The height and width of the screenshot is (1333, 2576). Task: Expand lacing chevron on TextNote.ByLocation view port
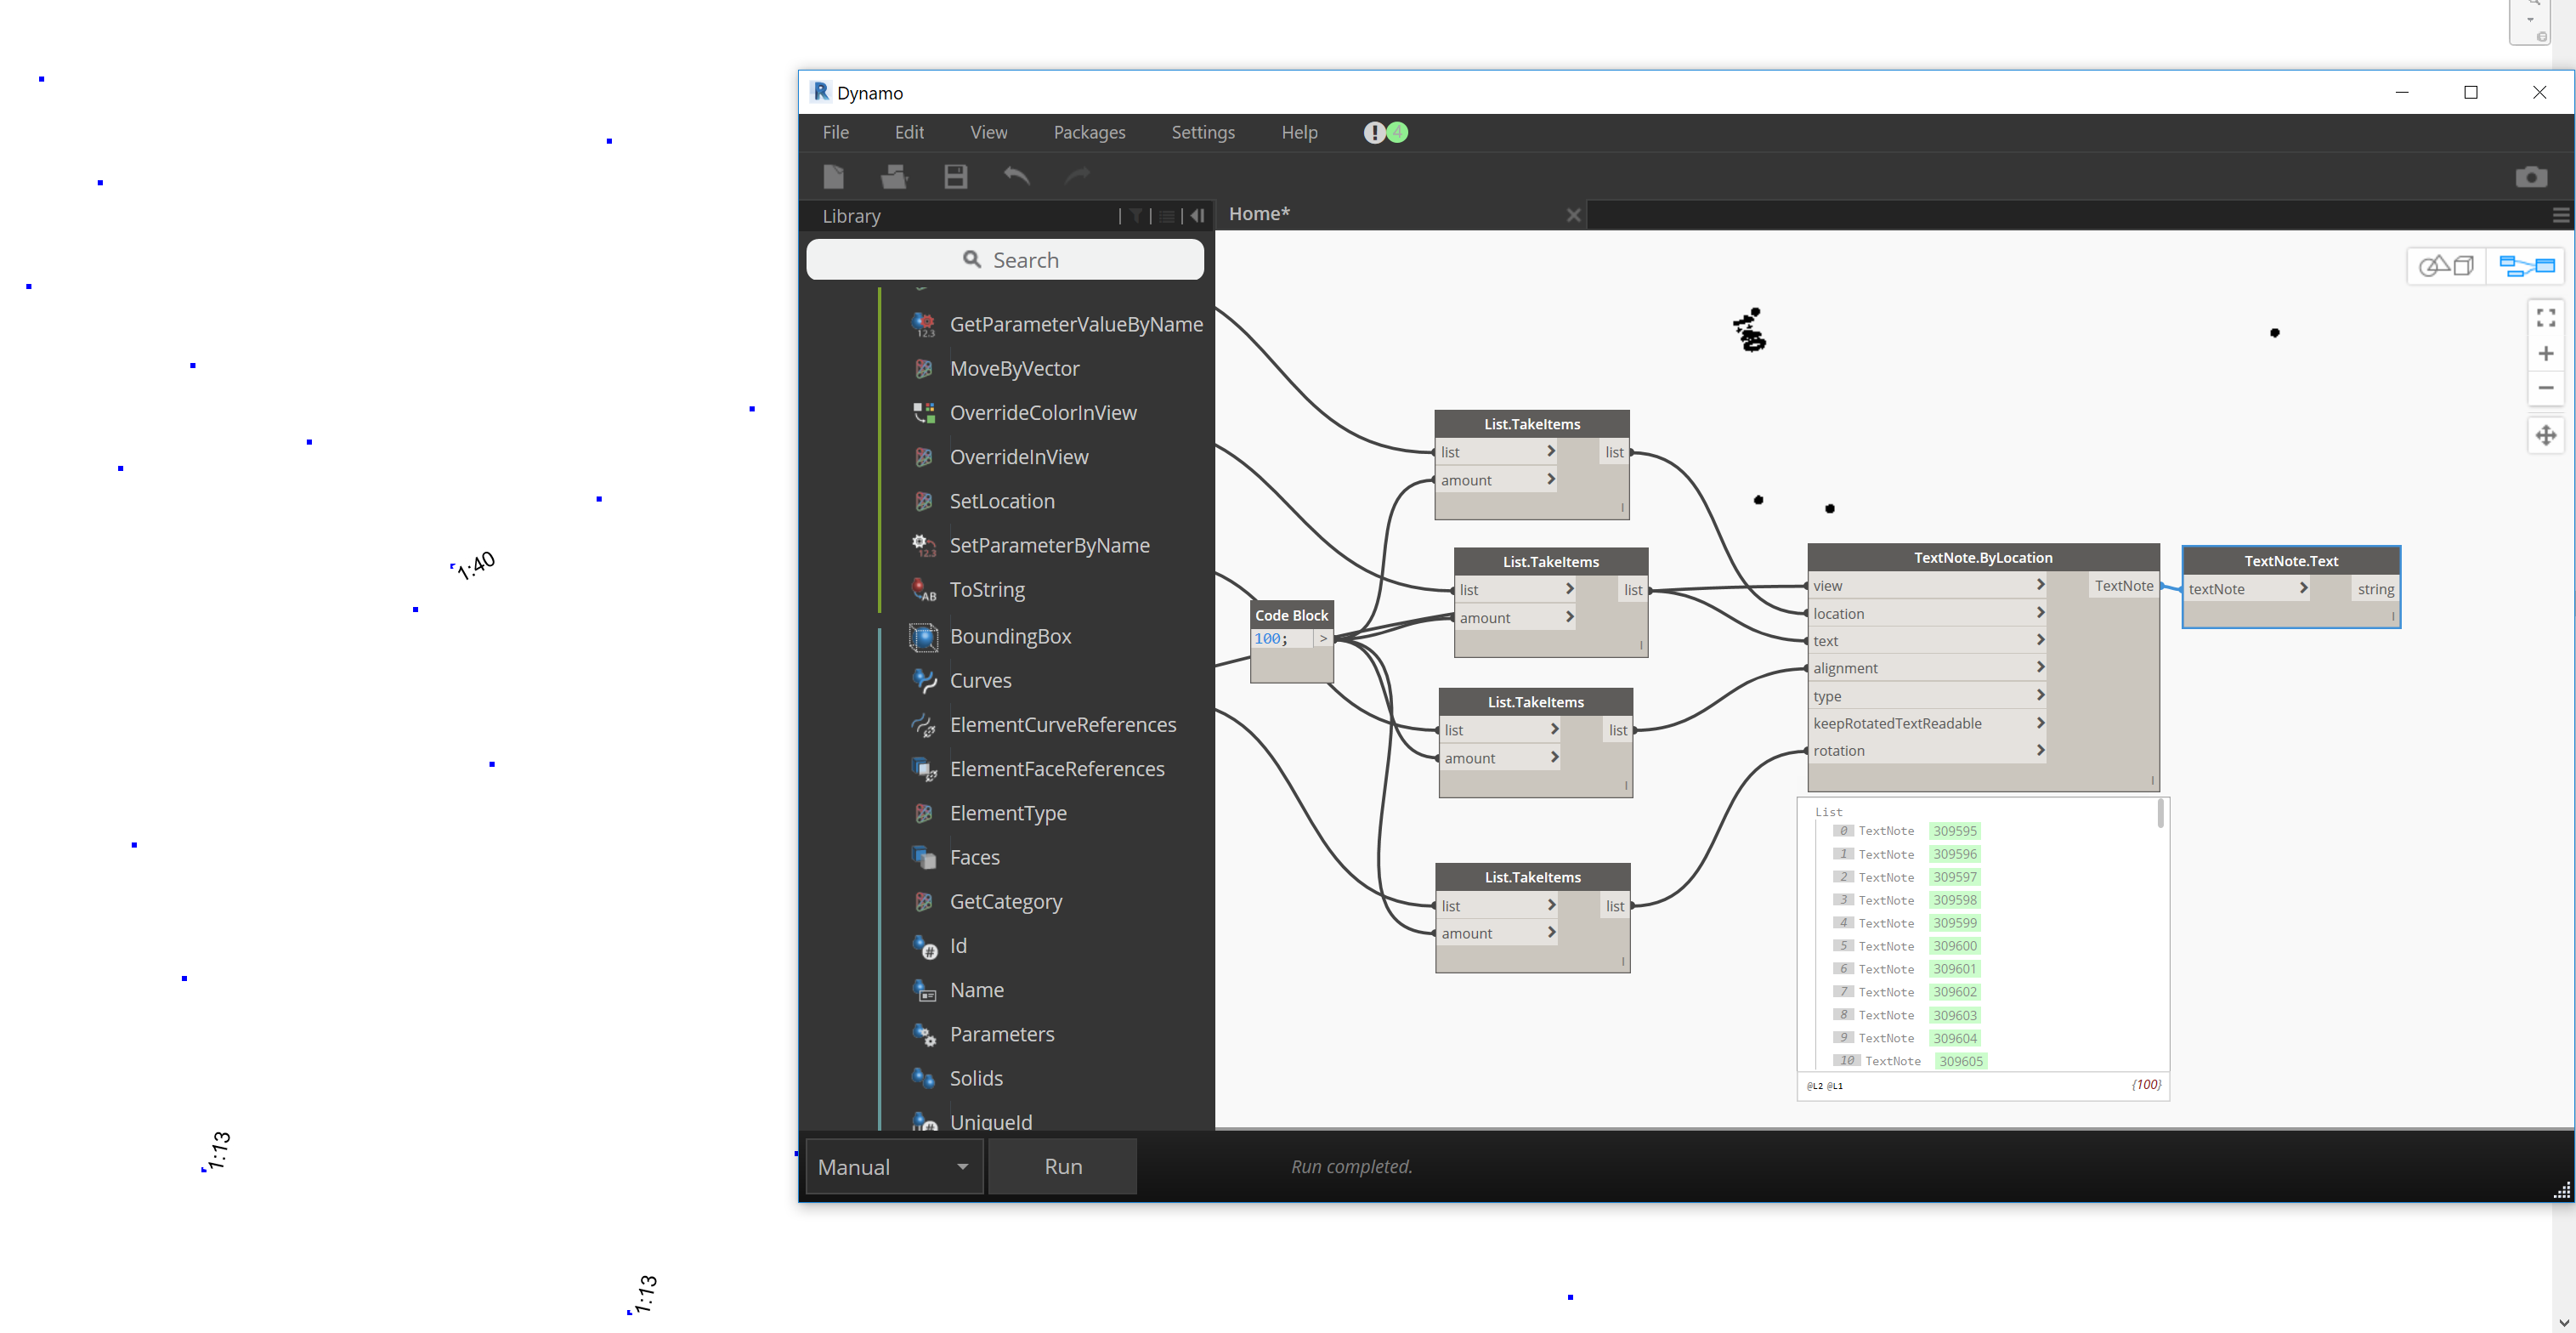(x=2040, y=585)
